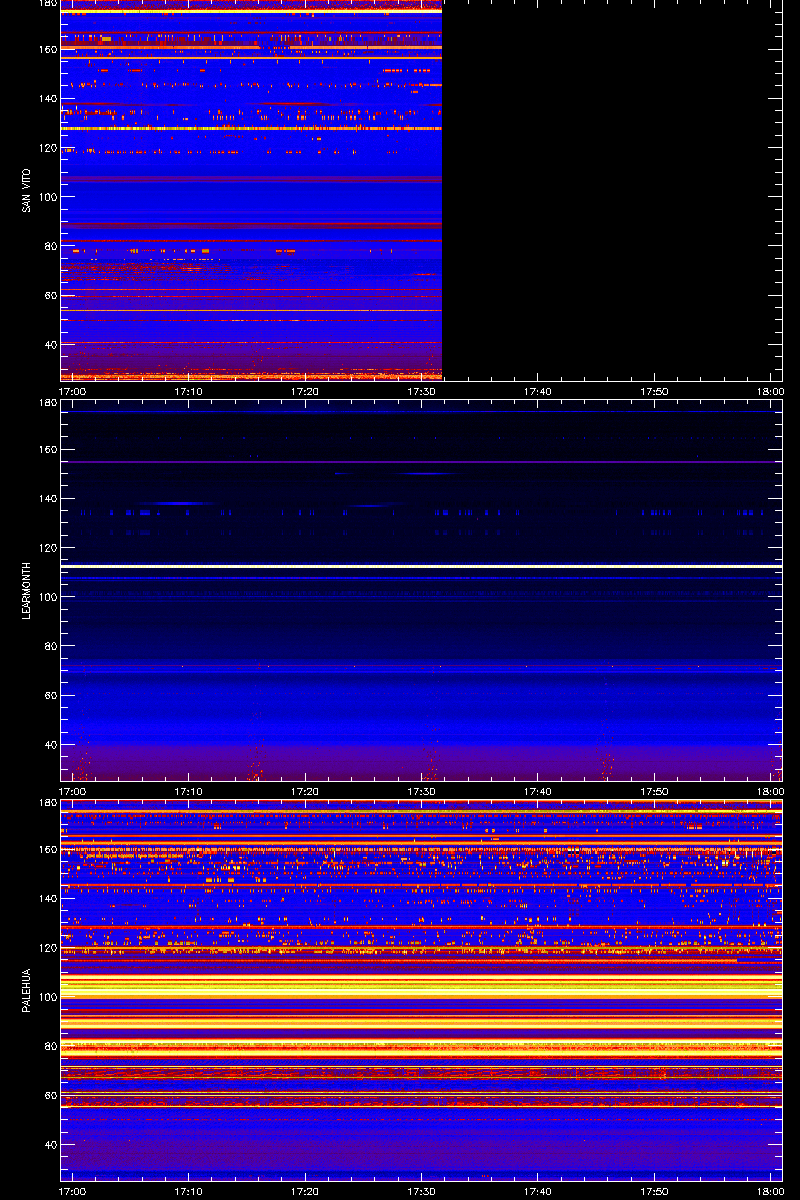Select the 80 tick on Learmonth axis
Viewport: 800px width, 1200px height.
pyautogui.click(x=50, y=646)
